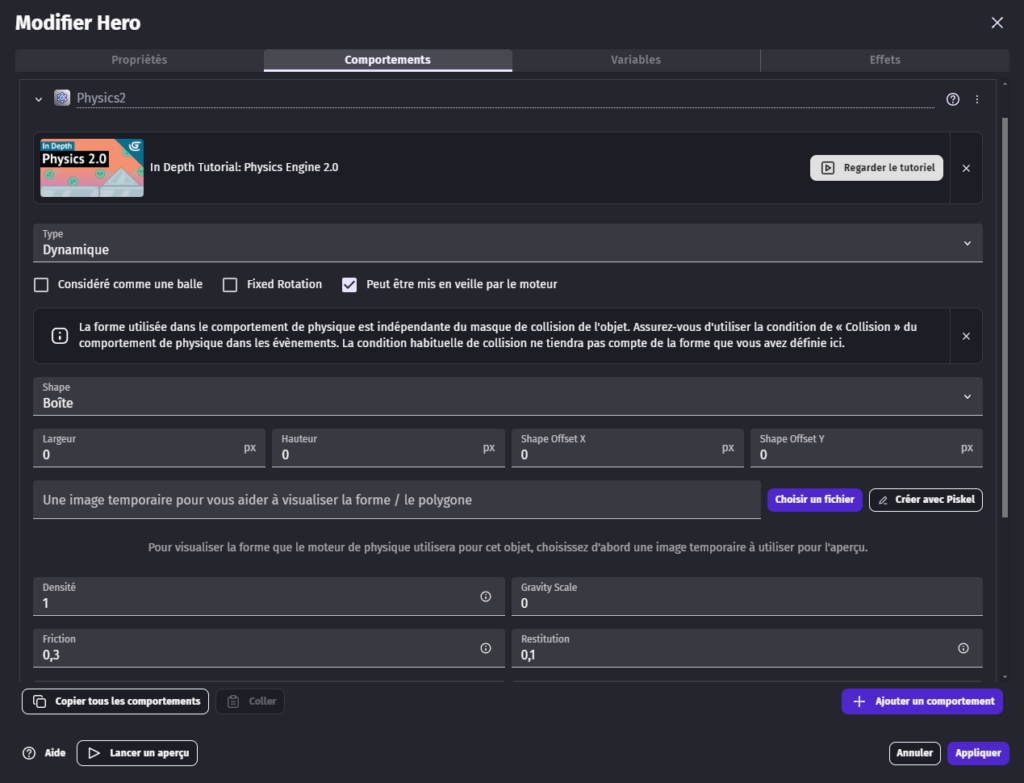
Task: Switch to the Propriétés tab
Action: [x=139, y=60]
